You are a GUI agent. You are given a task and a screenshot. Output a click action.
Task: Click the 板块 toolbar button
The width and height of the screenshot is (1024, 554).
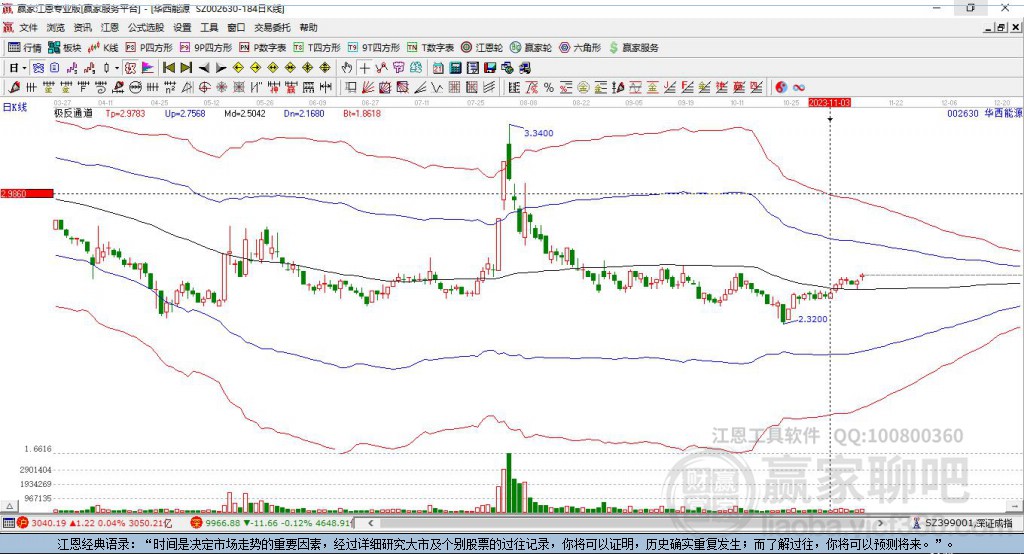point(65,48)
